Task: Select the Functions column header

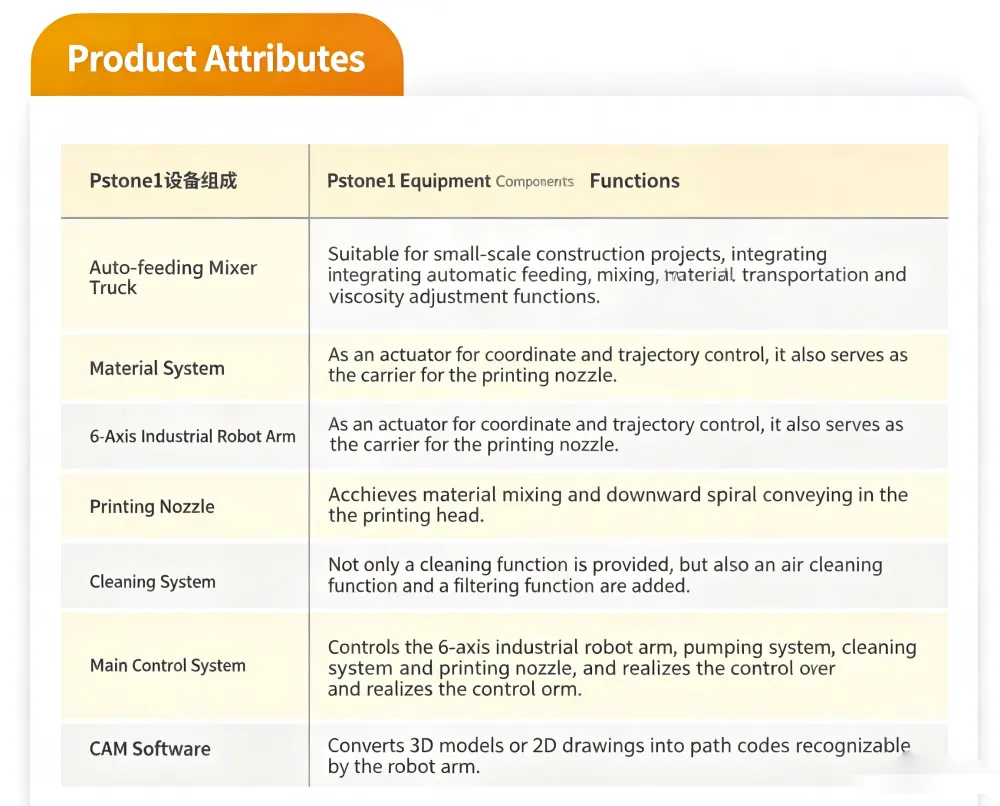Action: pos(635,181)
